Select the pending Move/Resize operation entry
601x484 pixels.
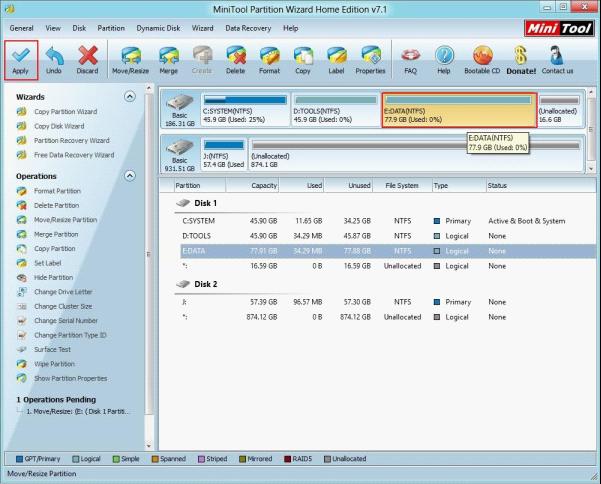coord(78,412)
